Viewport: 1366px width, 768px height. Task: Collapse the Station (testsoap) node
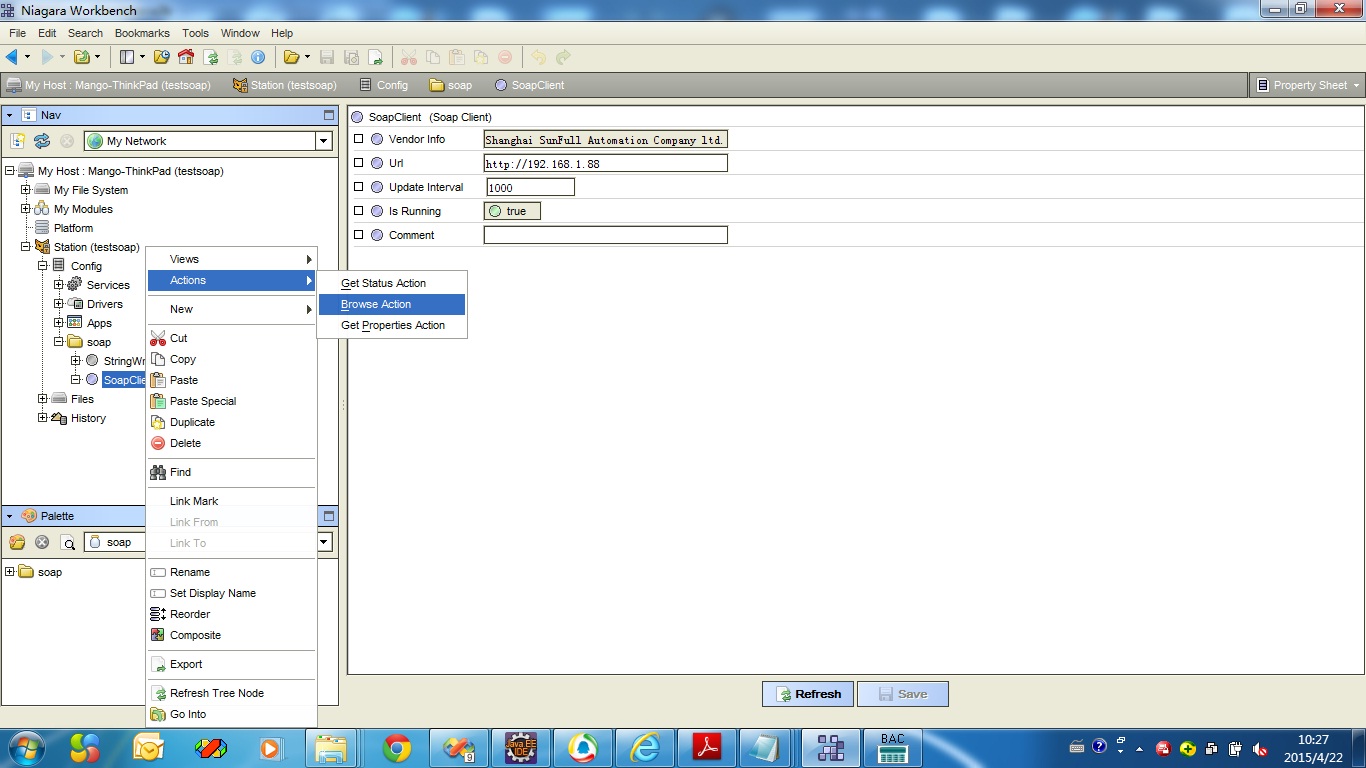point(26,247)
